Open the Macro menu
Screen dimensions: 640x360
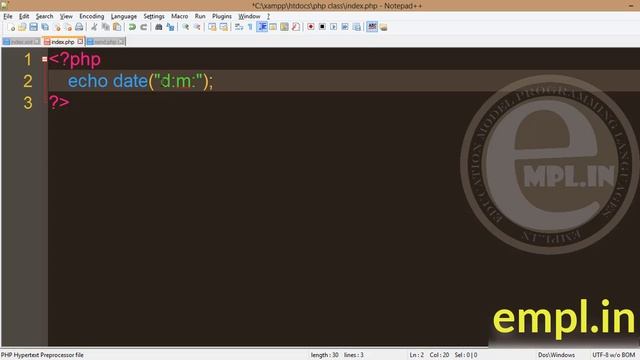(x=180, y=16)
